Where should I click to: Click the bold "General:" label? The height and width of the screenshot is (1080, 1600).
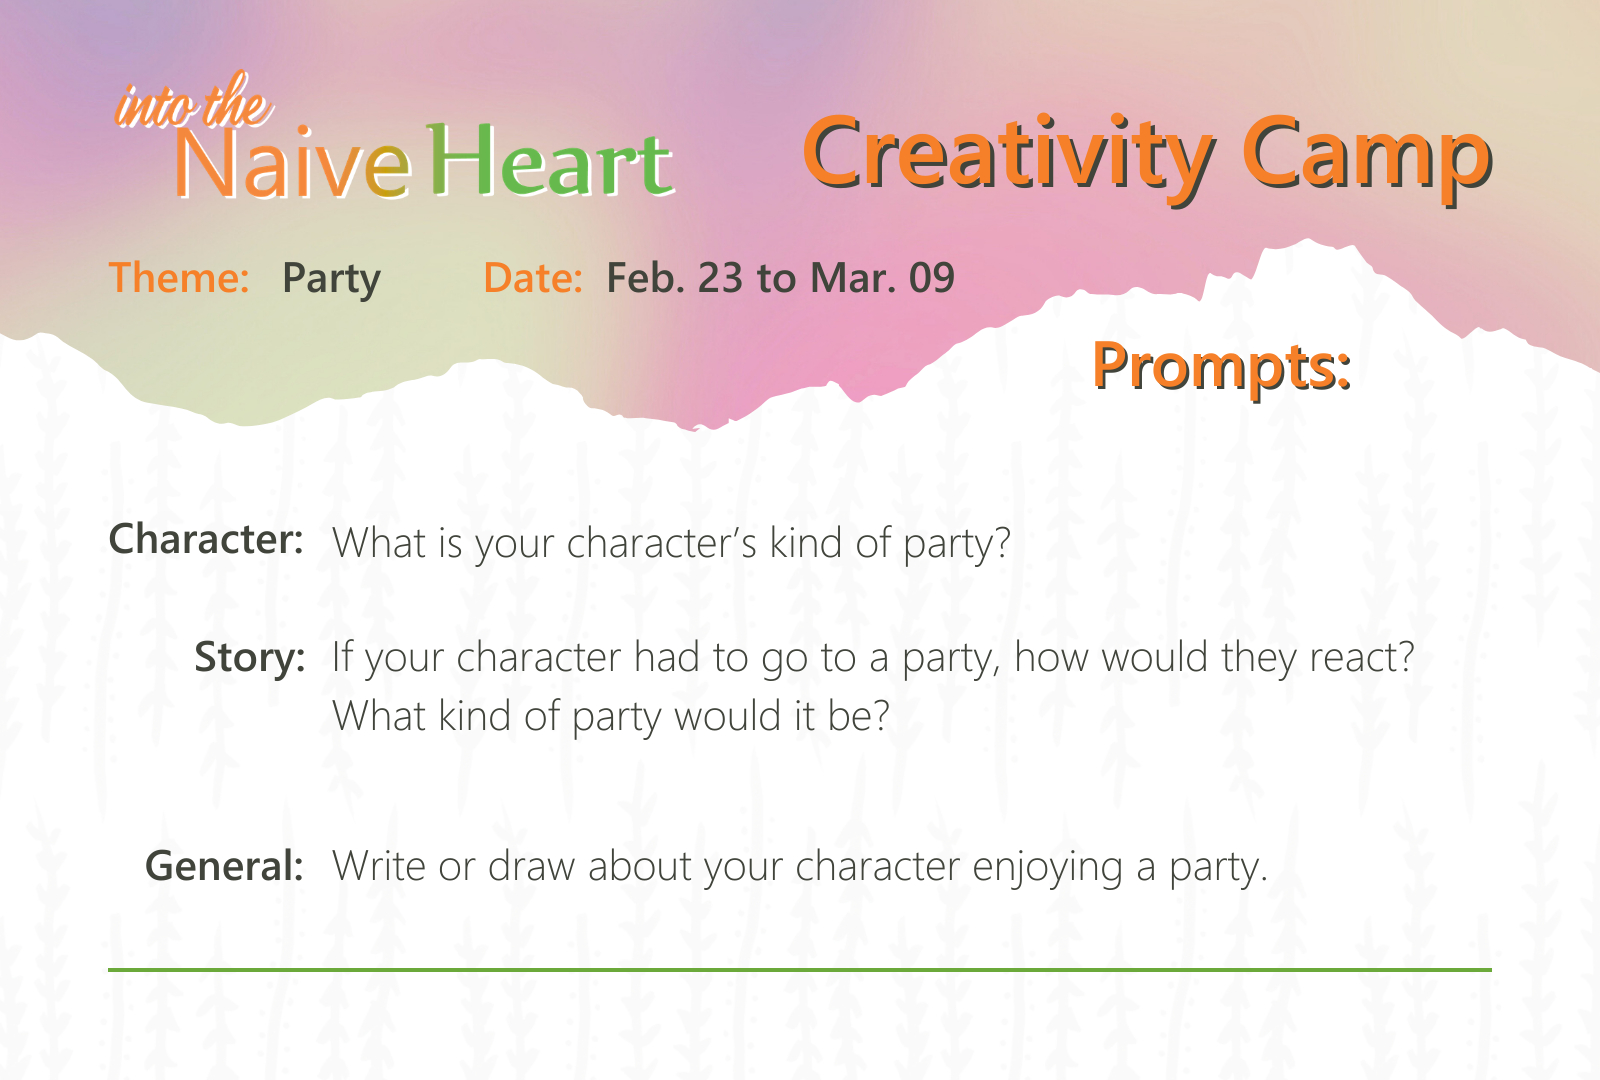click(x=224, y=866)
